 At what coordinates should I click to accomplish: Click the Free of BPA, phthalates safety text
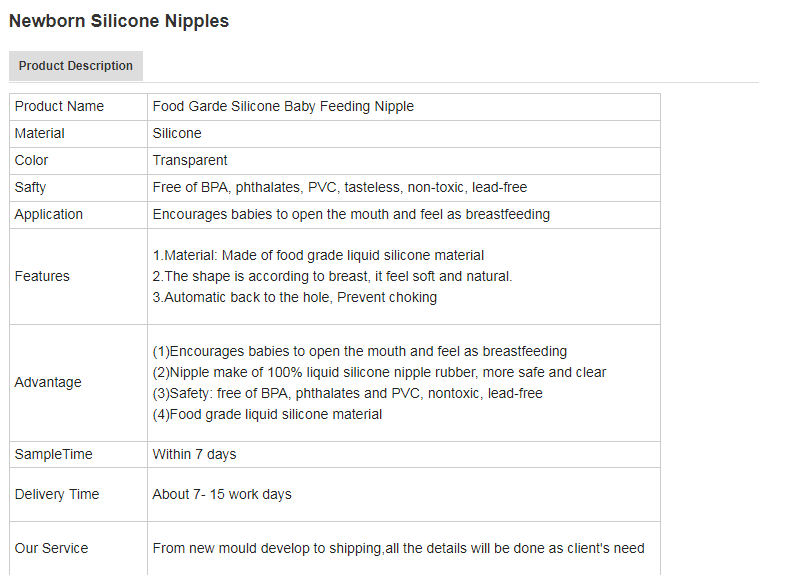(340, 188)
